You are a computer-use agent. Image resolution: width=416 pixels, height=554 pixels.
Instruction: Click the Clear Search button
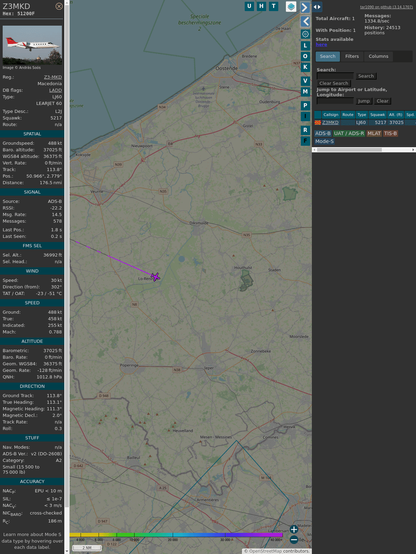pos(334,83)
